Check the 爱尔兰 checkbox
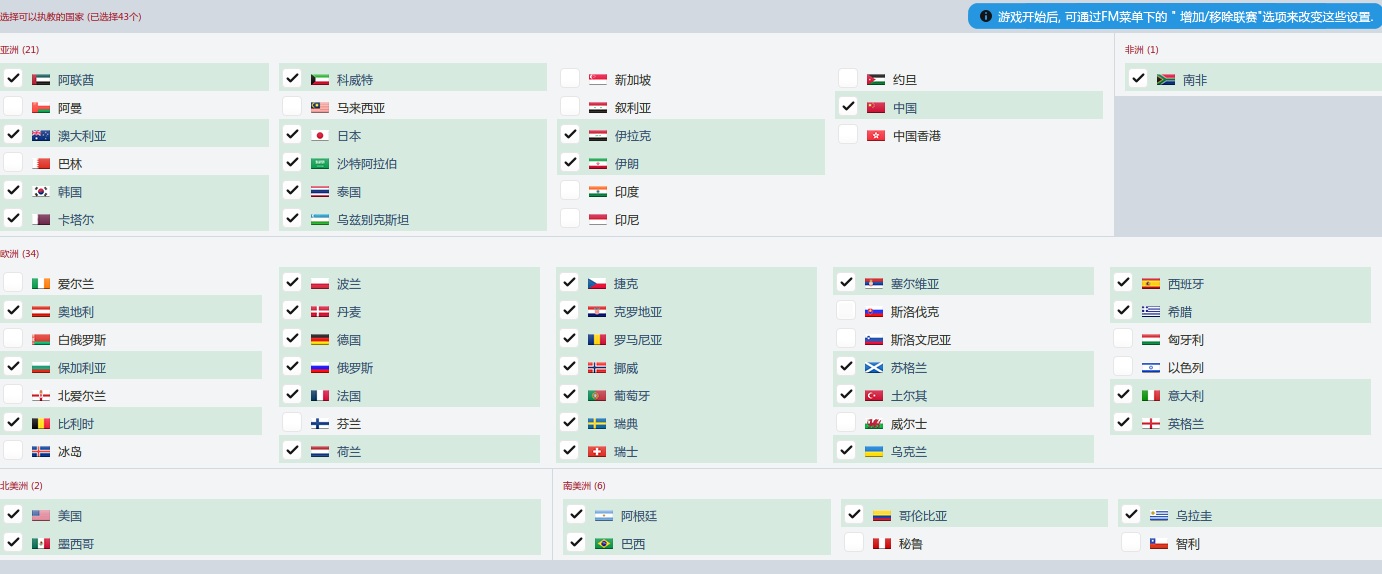 (13, 282)
